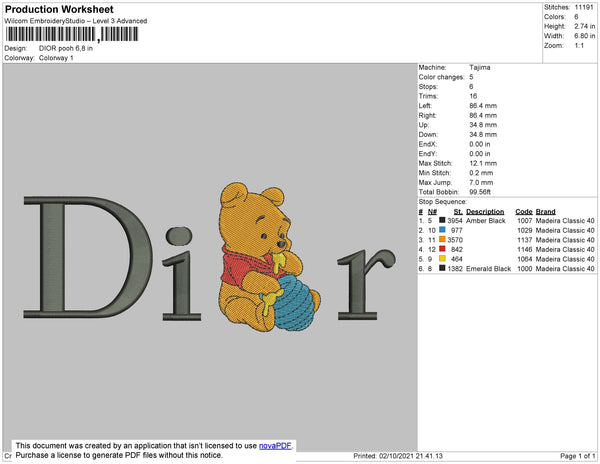Screen dimensions: 600x464
Task: Click the Max Jump value 7.0 mm
Action: pyautogui.click(x=481, y=182)
